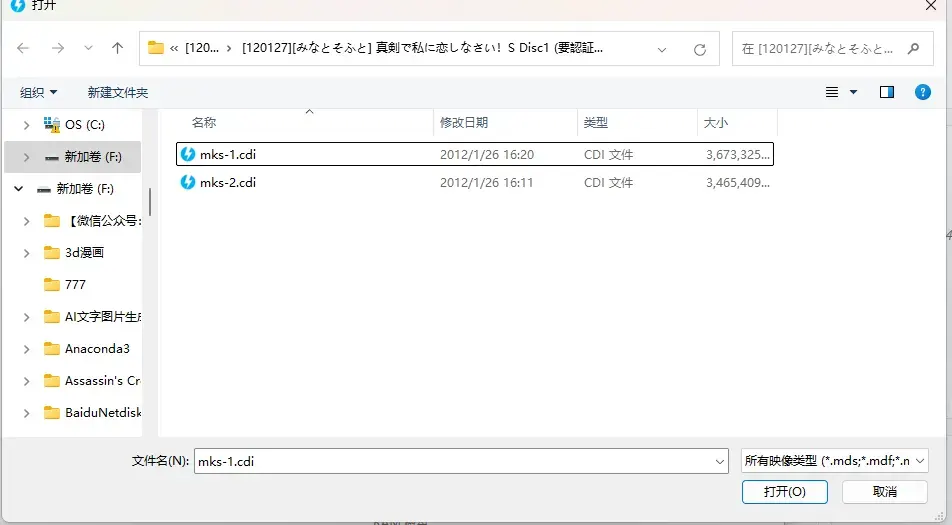Image resolution: width=952 pixels, height=525 pixels.
Task: Navigate up one folder level
Action: pos(117,48)
